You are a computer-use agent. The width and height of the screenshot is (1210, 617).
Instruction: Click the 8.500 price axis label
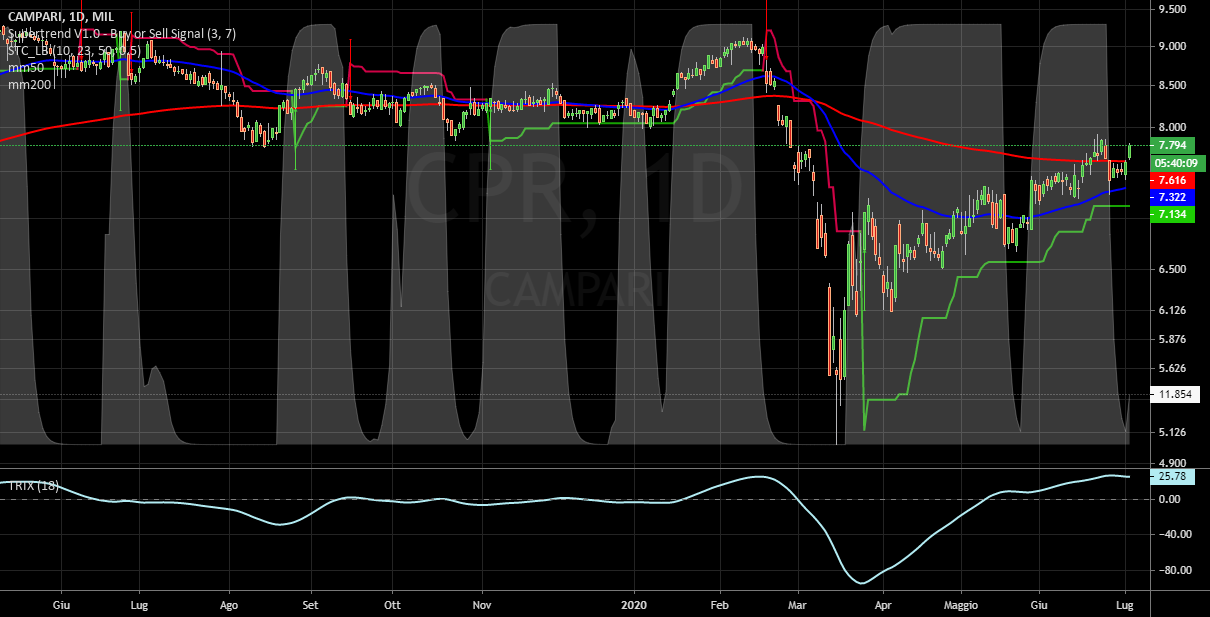click(x=1171, y=86)
